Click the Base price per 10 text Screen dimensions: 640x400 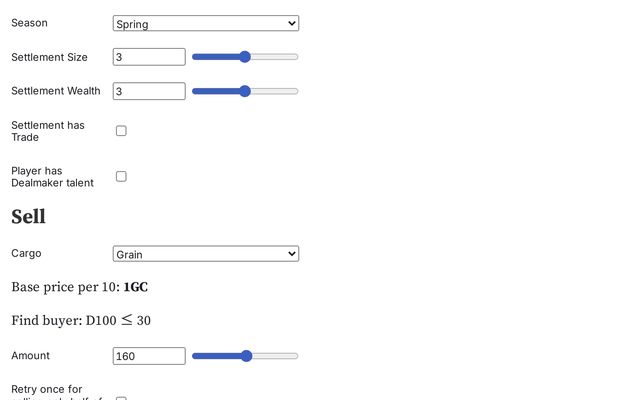pos(79,287)
